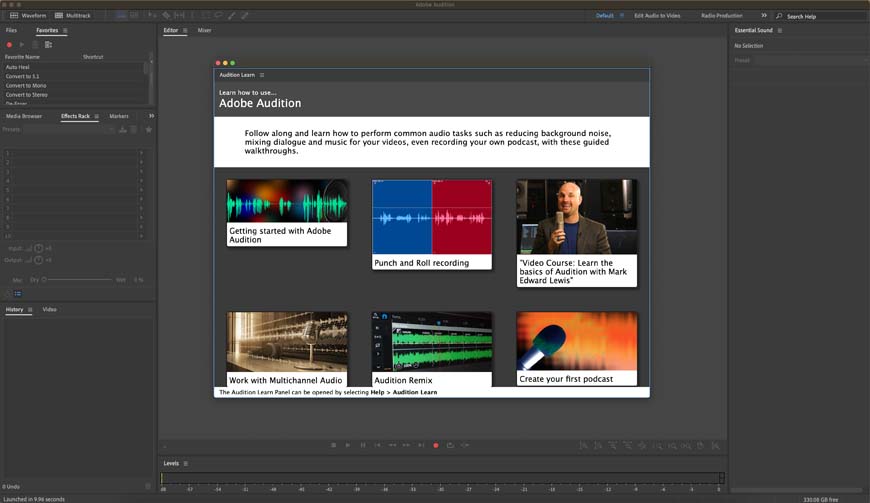Expand overflow panels next to Markers tab

tap(151, 116)
